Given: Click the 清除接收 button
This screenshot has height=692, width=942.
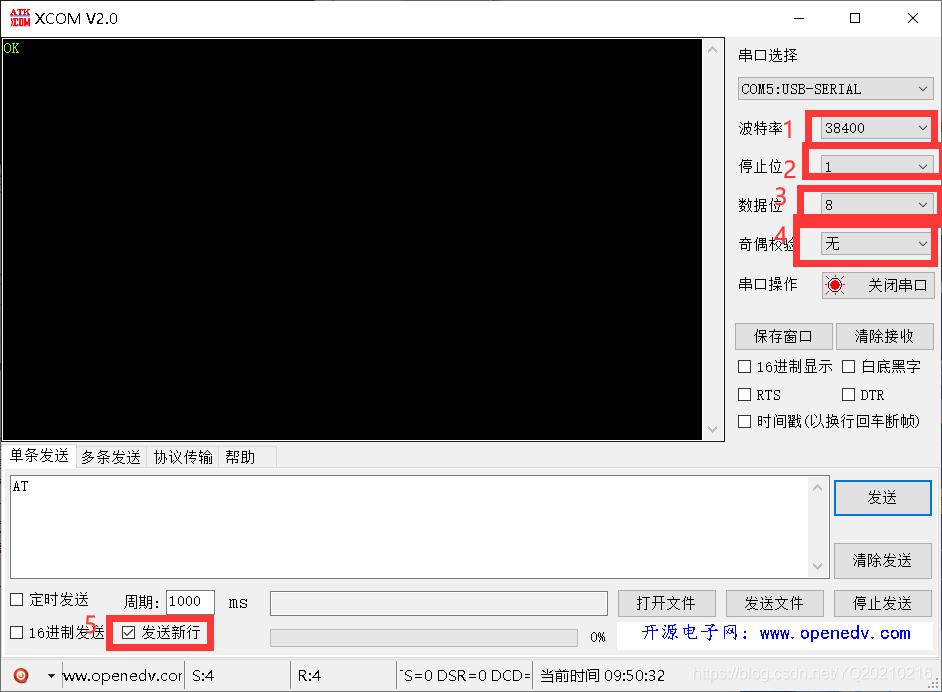Looking at the screenshot, I should [884, 336].
